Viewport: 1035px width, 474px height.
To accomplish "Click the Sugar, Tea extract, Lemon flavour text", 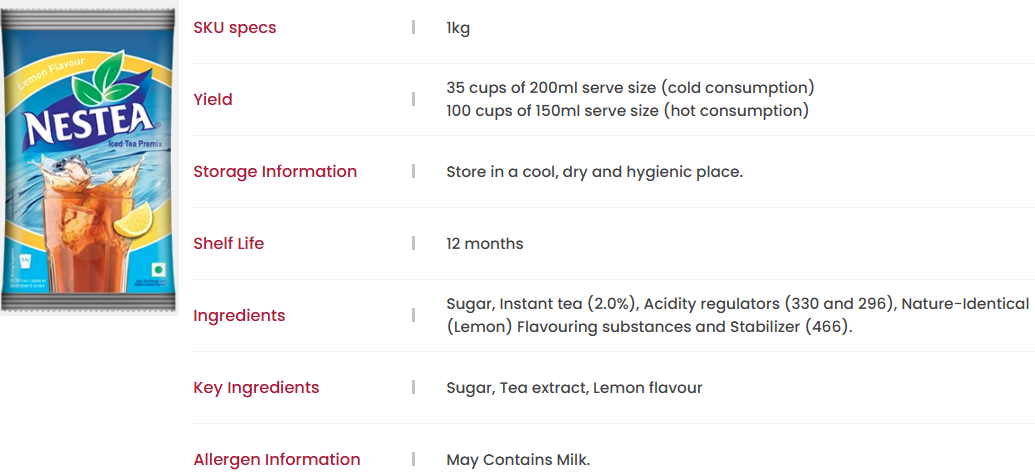I will coord(574,388).
